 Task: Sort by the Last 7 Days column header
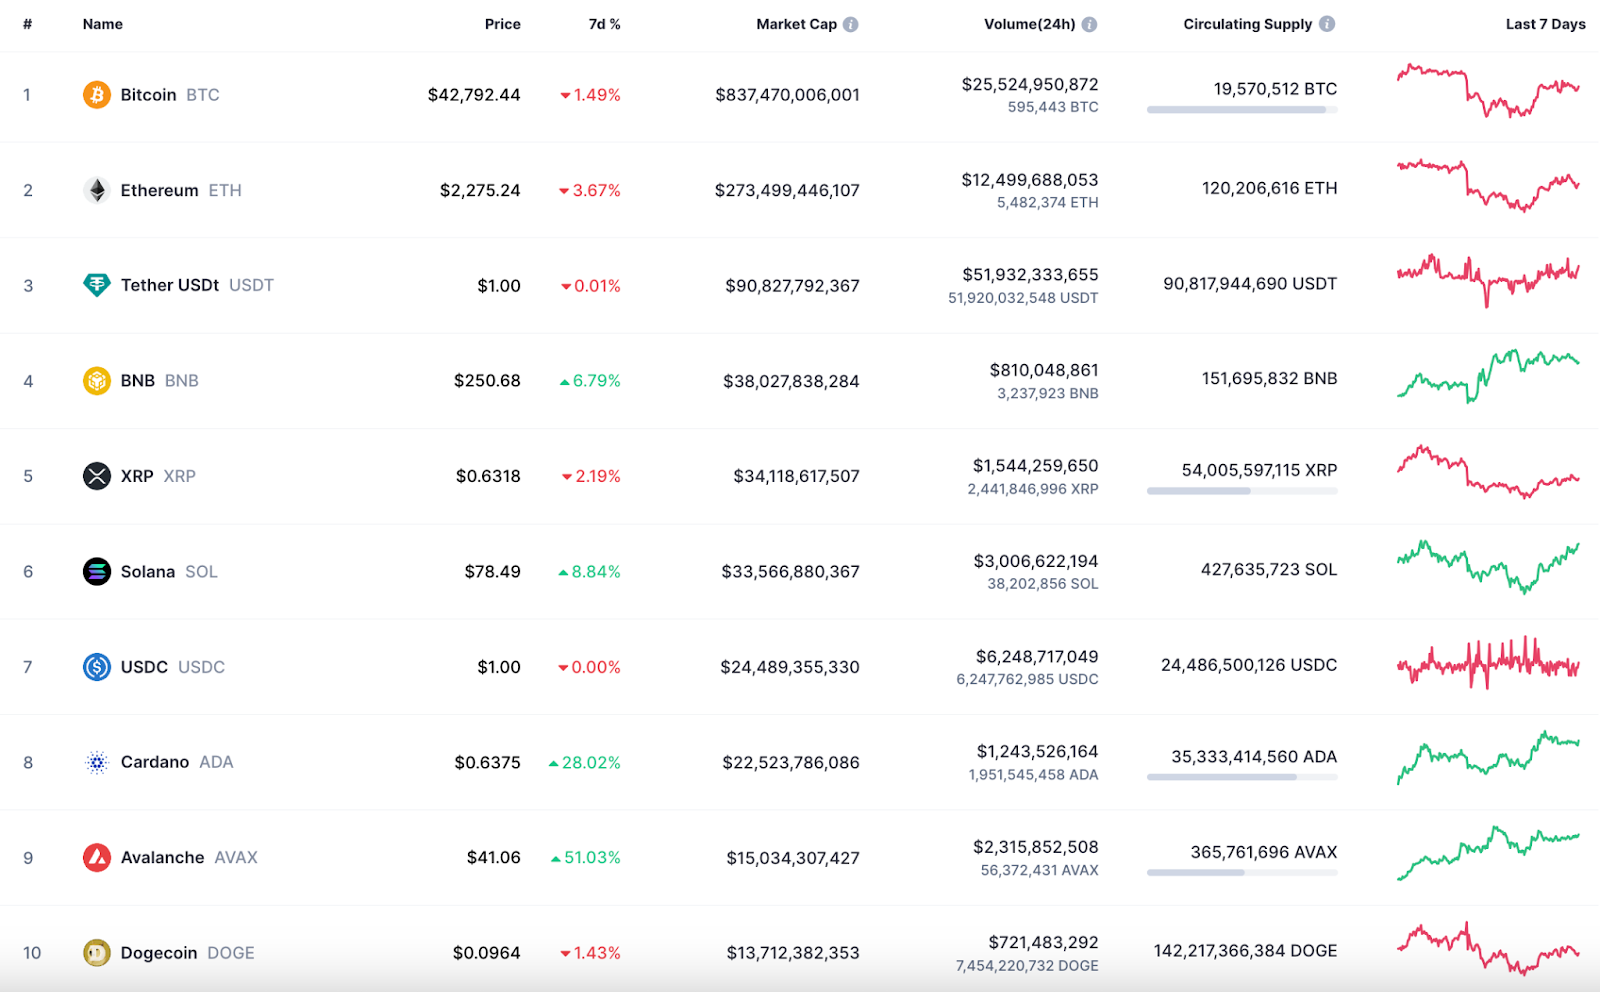tap(1545, 24)
